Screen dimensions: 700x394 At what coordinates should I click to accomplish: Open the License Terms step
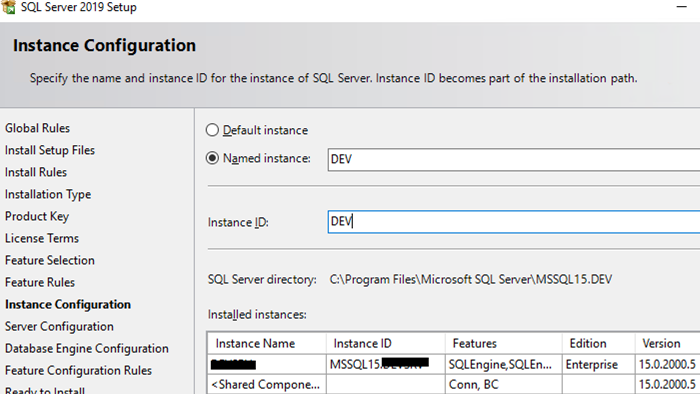point(42,238)
